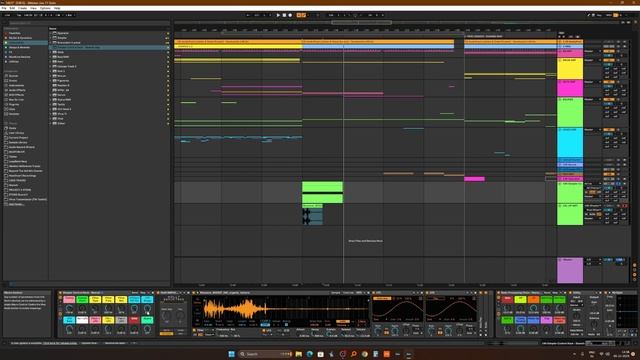Open Microsoft Edge from taskbar
Screen dimensions: 640x360
[x=310, y=354]
